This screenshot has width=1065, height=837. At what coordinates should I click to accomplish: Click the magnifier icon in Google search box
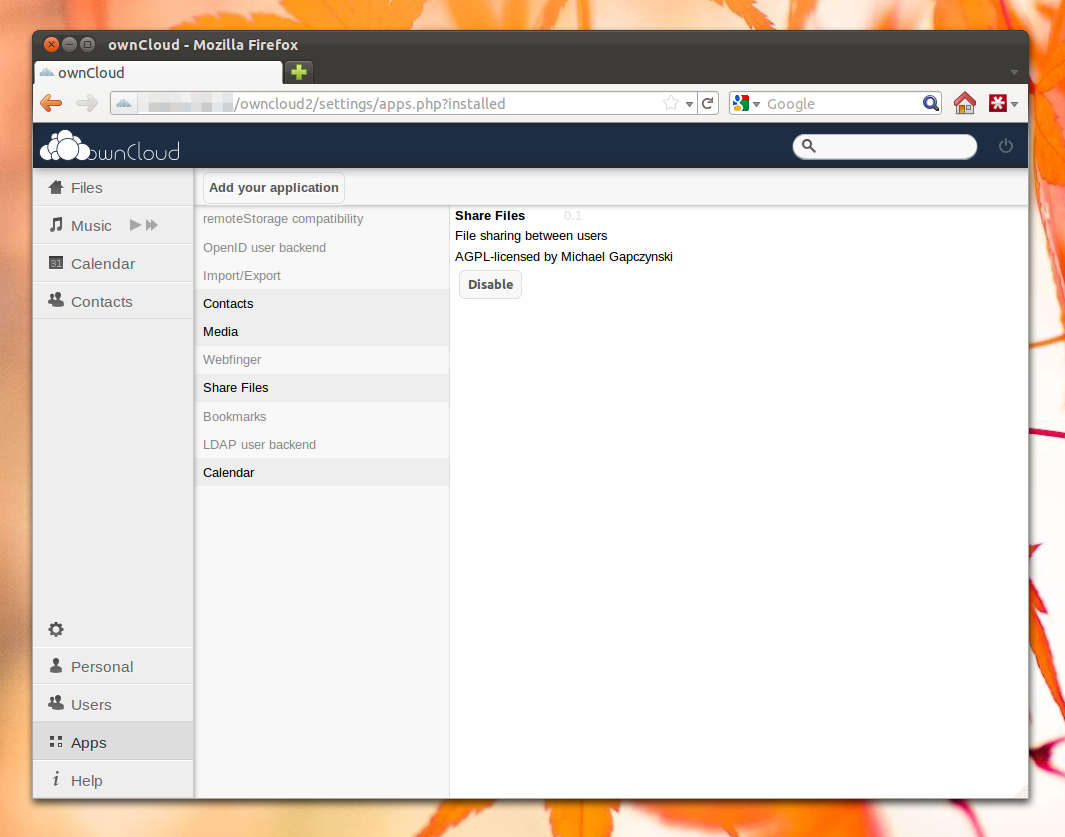(931, 103)
